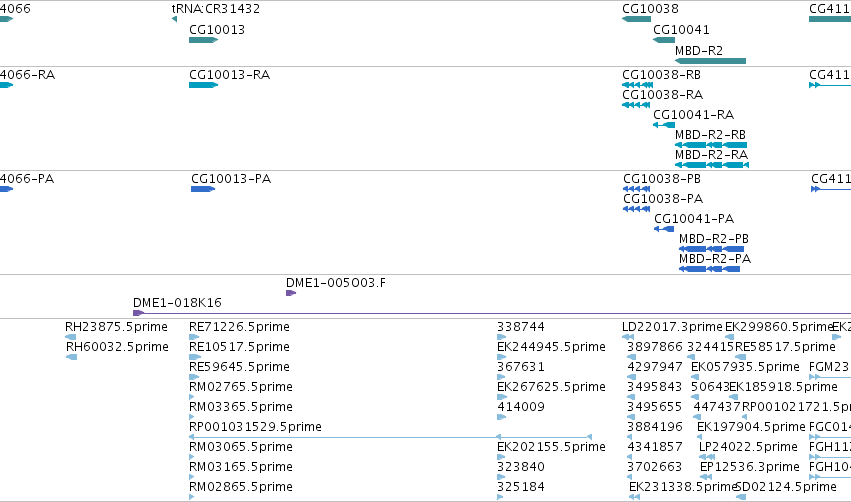
Task: Click the MBD-R2-PA protein label
Action: [715, 259]
